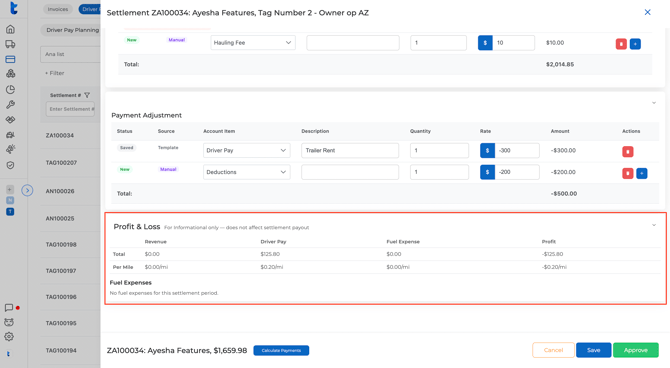670x368 pixels.
Task: Select settlement TAG100197 in the list
Action: pyautogui.click(x=61, y=271)
